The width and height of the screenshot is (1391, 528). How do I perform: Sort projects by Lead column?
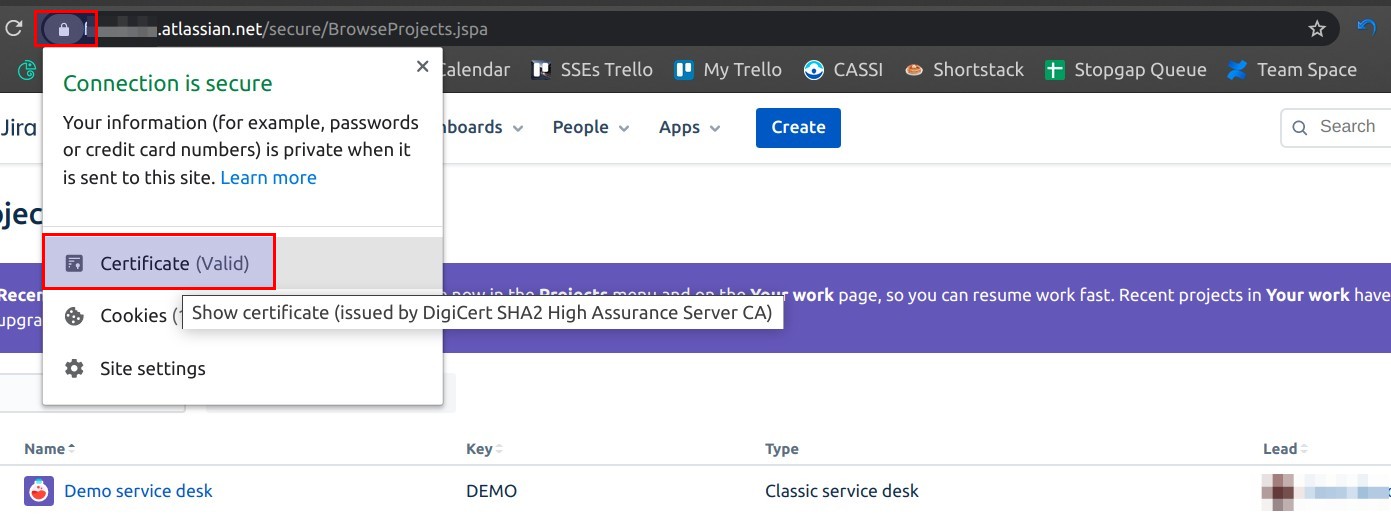coord(1285,449)
